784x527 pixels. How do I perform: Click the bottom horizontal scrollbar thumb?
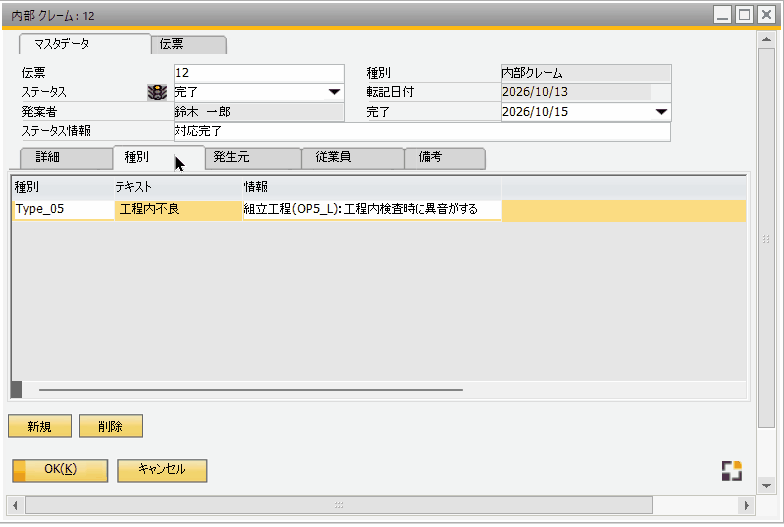[x=338, y=506]
